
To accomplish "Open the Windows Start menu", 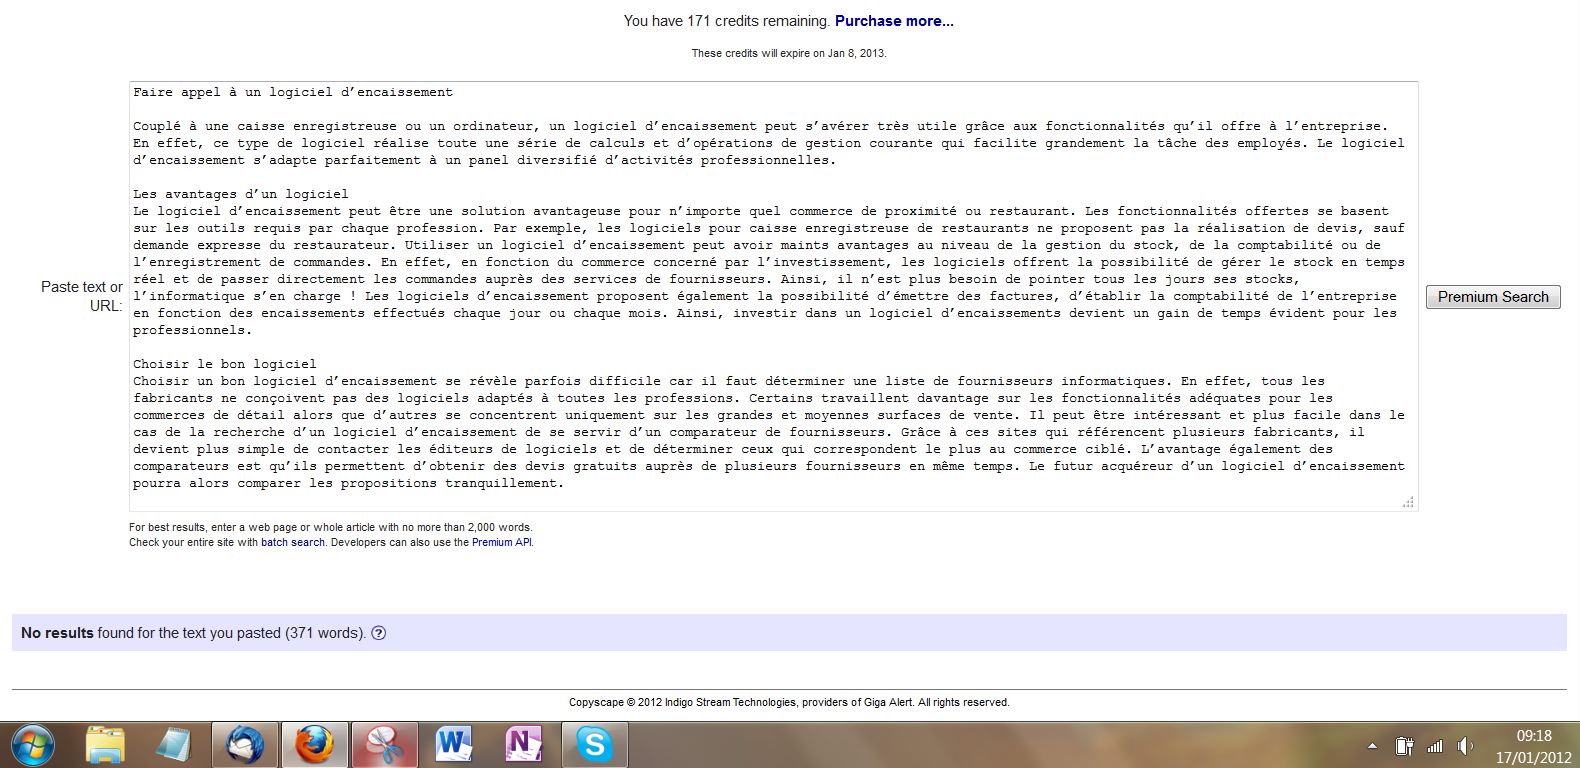I will [30, 745].
